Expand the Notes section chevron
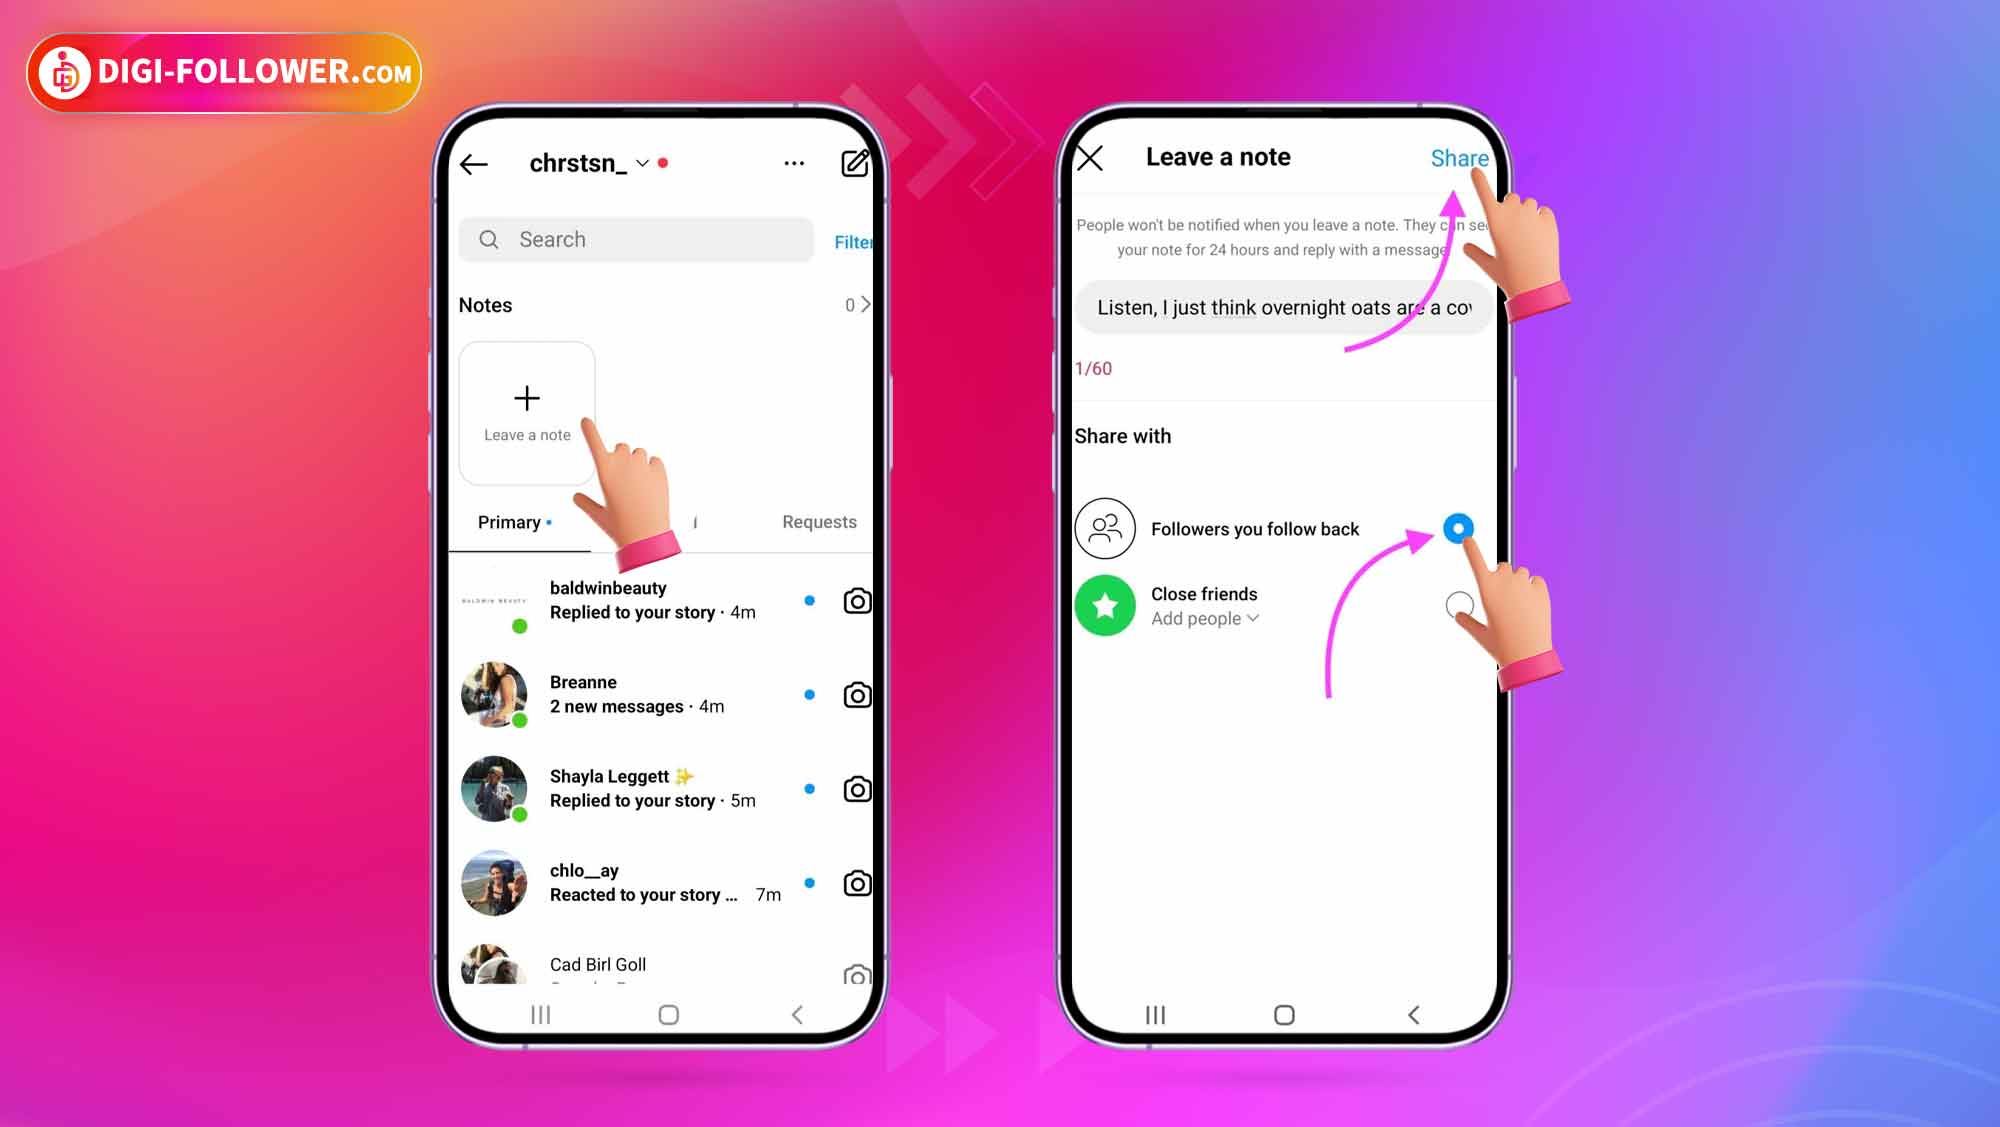The width and height of the screenshot is (2000, 1127). pyautogui.click(x=865, y=304)
